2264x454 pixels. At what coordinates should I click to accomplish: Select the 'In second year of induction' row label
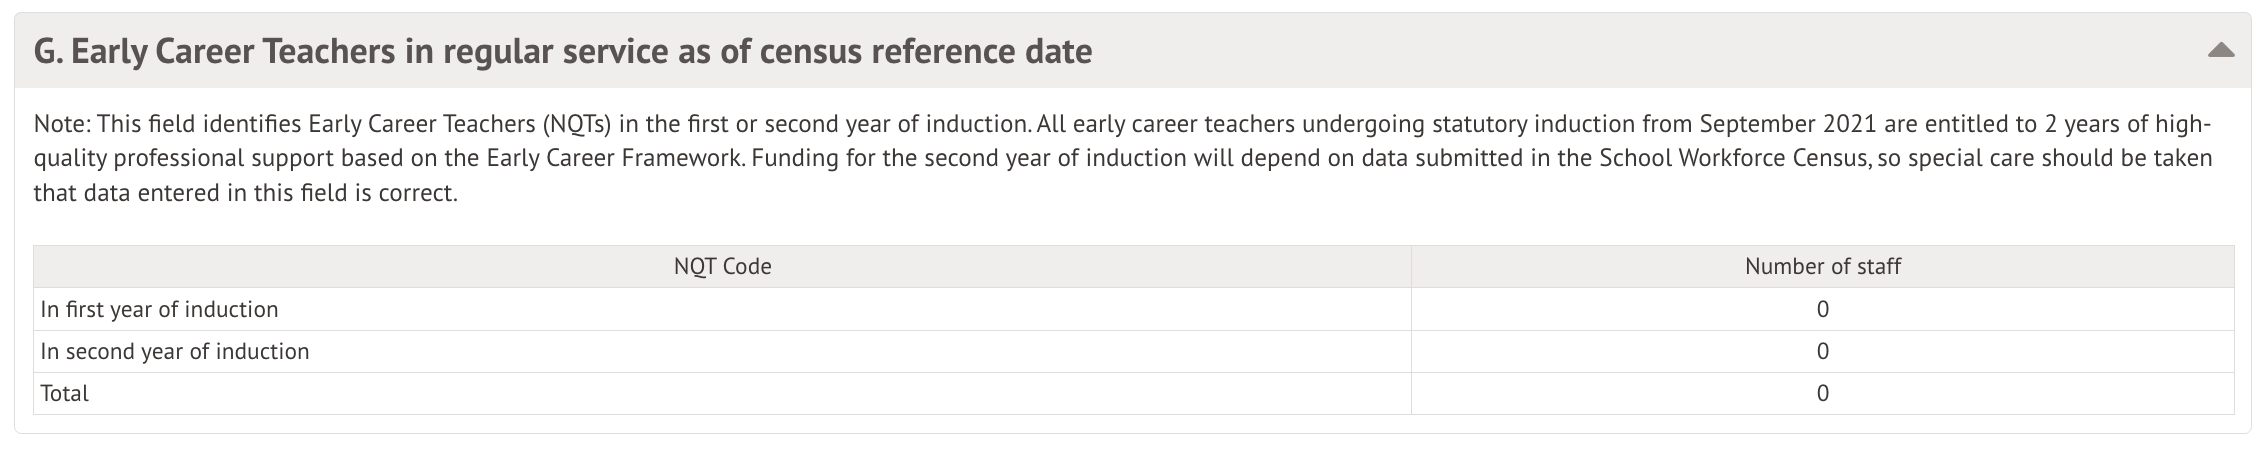[175, 352]
